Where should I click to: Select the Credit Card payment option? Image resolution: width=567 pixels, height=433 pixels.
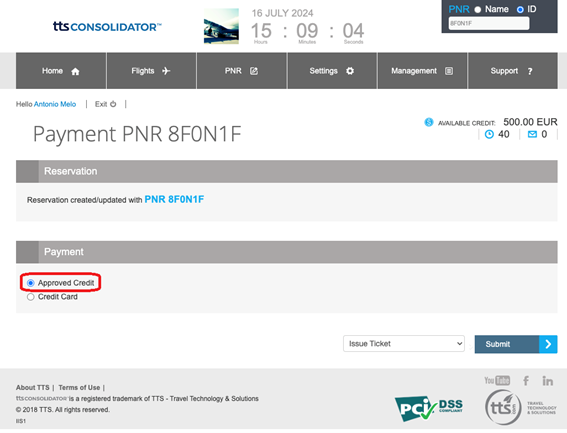31,297
